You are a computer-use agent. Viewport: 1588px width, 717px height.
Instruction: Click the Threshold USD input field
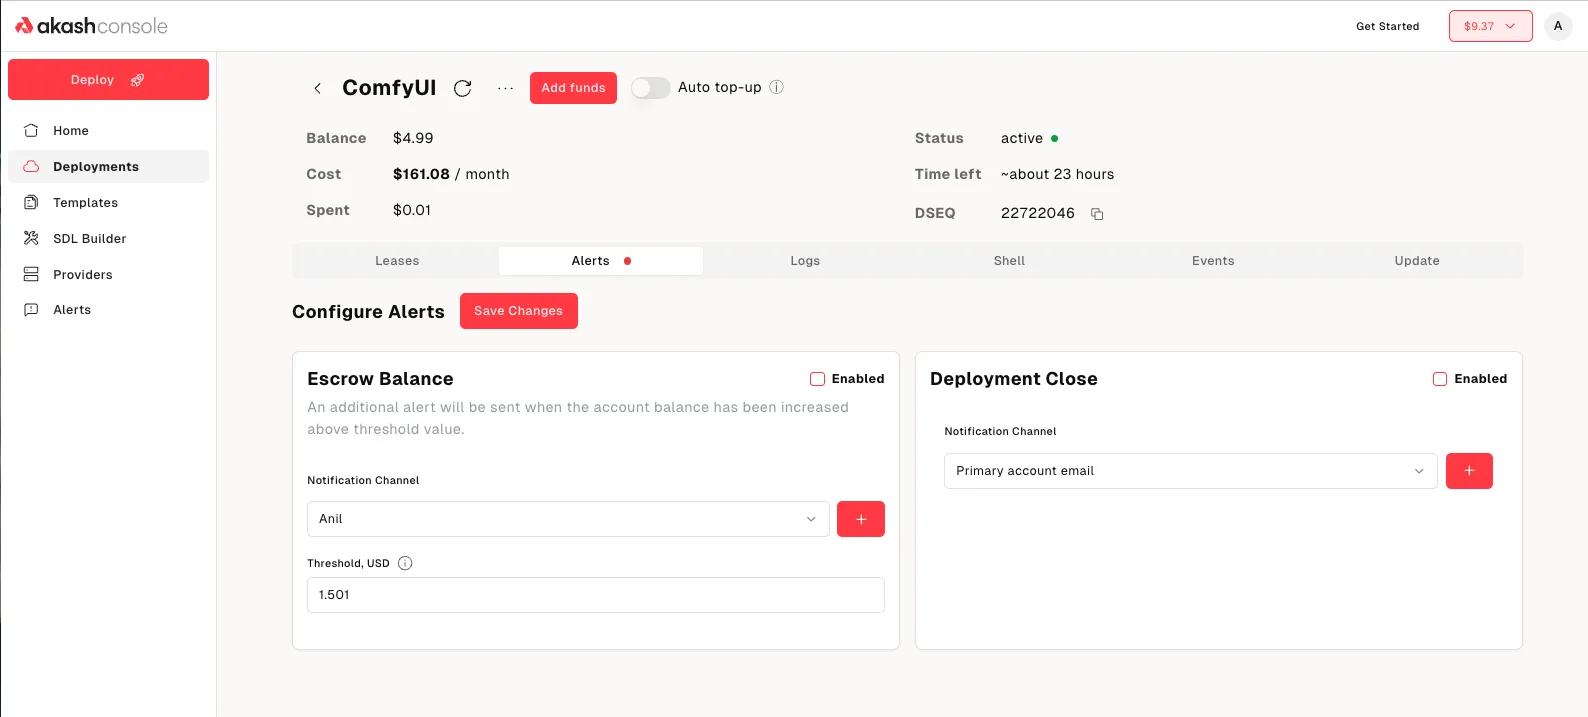(x=595, y=595)
